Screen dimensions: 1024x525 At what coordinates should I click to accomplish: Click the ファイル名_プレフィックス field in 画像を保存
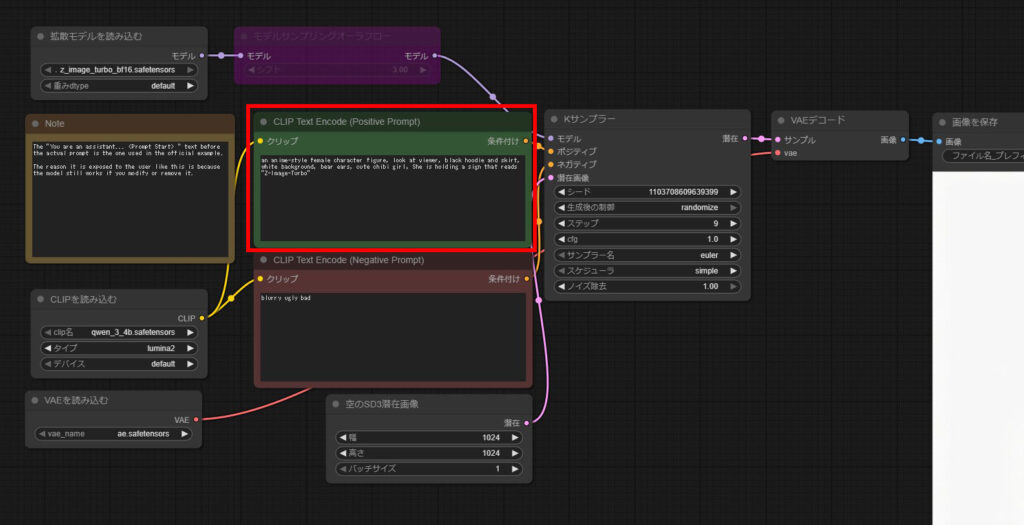[x=980, y=156]
